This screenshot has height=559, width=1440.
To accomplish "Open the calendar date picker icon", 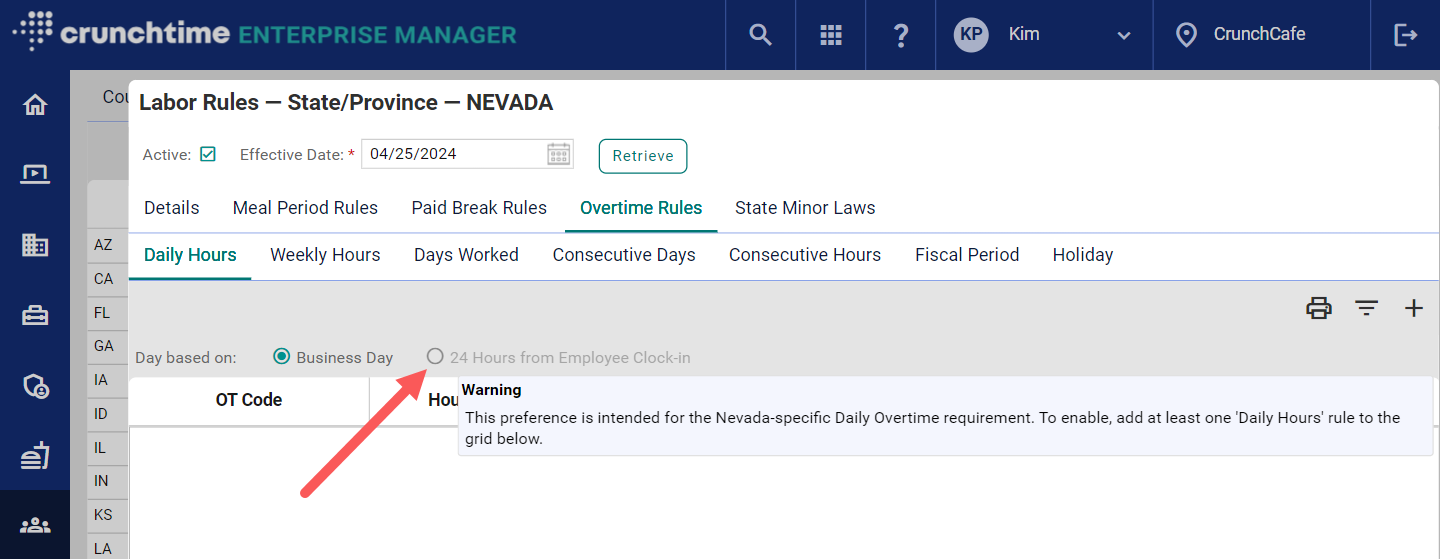I will click(x=559, y=154).
